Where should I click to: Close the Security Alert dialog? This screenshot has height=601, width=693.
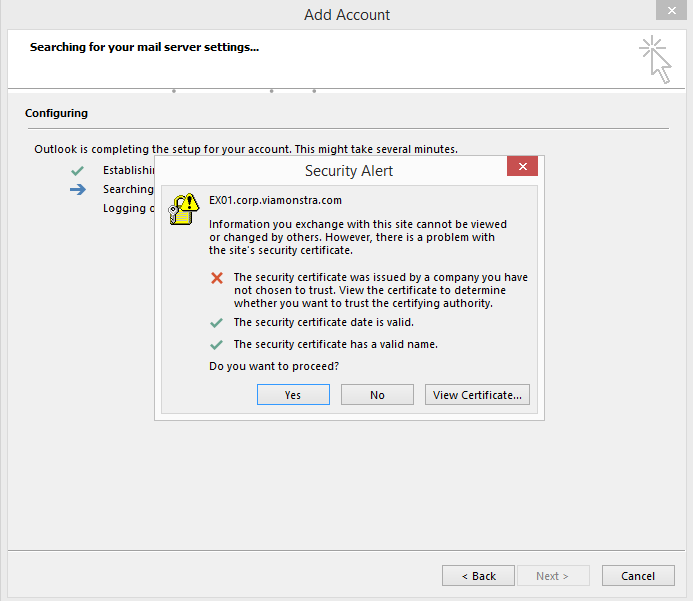click(x=522, y=167)
